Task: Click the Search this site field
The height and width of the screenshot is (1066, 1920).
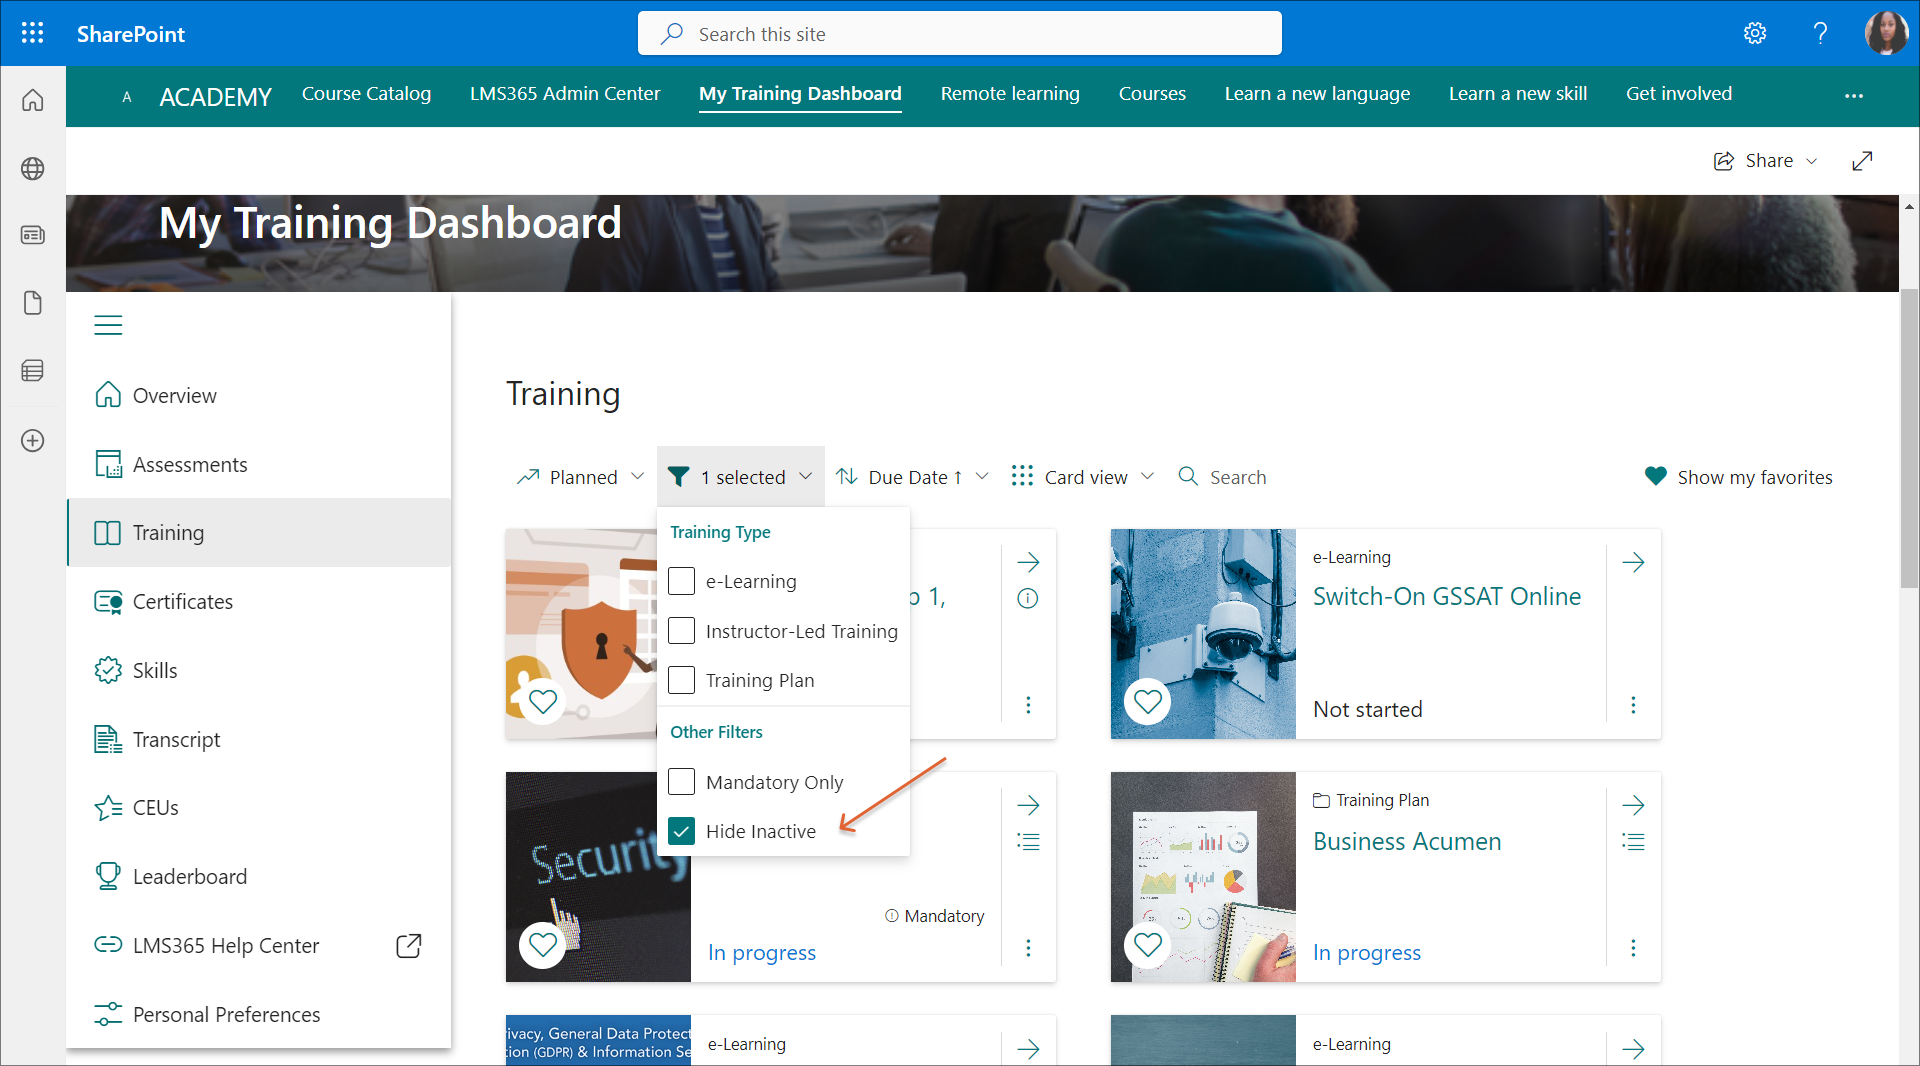Action: pos(959,34)
